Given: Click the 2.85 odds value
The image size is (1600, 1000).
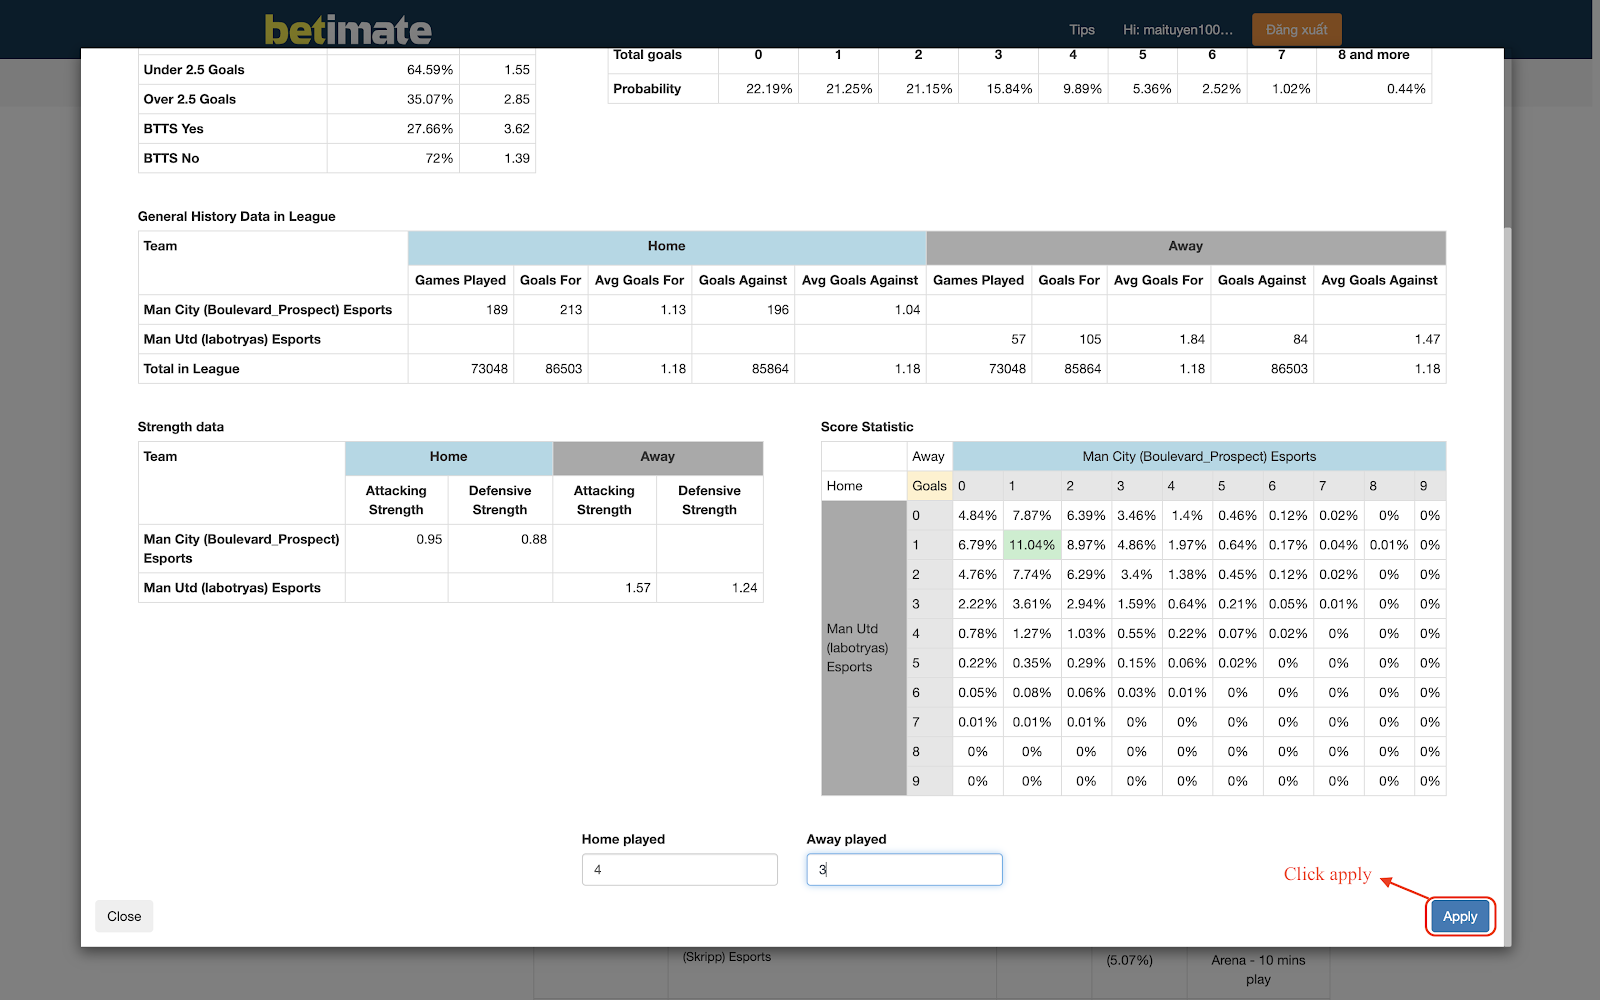Looking at the screenshot, I should coord(517,99).
